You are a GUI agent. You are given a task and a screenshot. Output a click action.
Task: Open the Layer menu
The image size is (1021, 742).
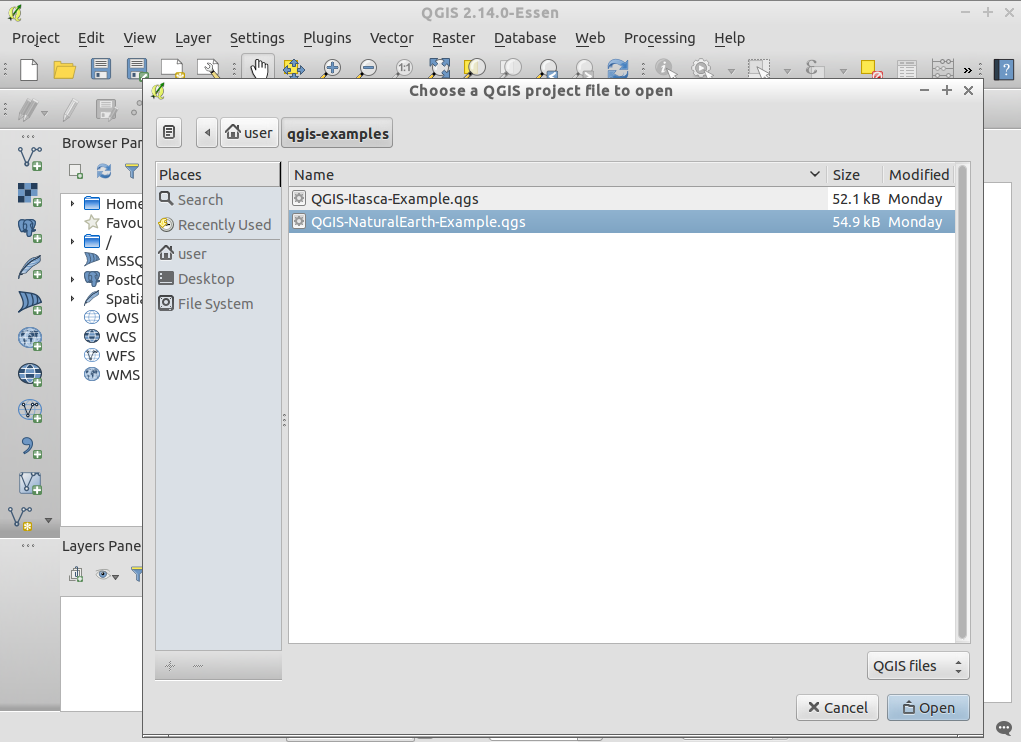(193, 38)
